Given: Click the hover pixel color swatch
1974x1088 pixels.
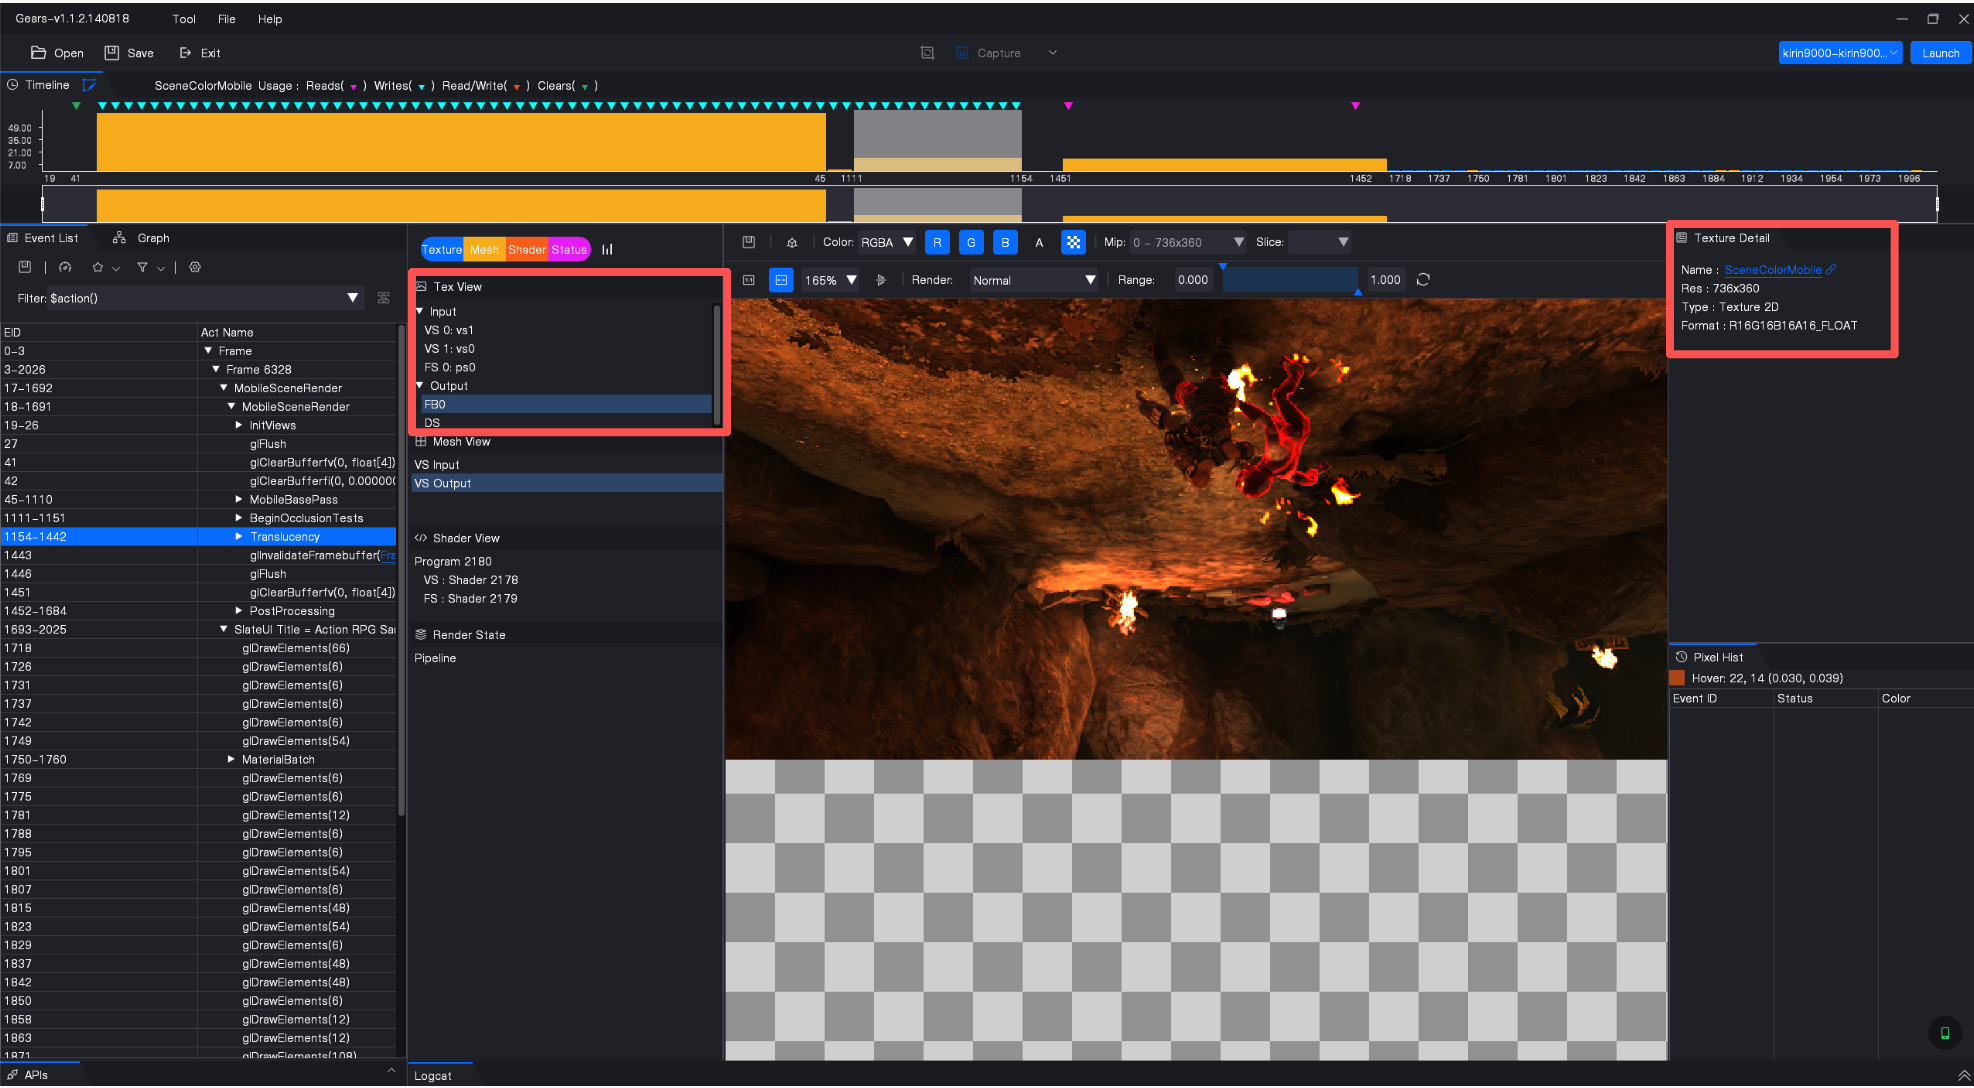Looking at the screenshot, I should [1678, 678].
